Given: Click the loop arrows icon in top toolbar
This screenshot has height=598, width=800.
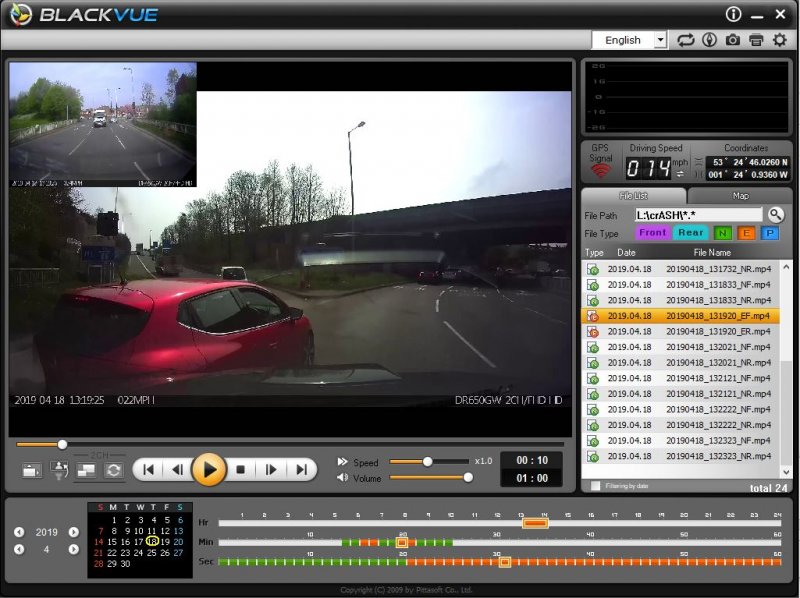Looking at the screenshot, I should click(685, 40).
